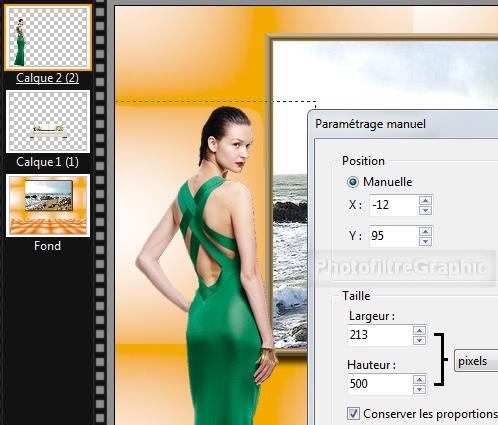Select the Fond background layer thumbnail
498x425 pixels.
coord(48,205)
